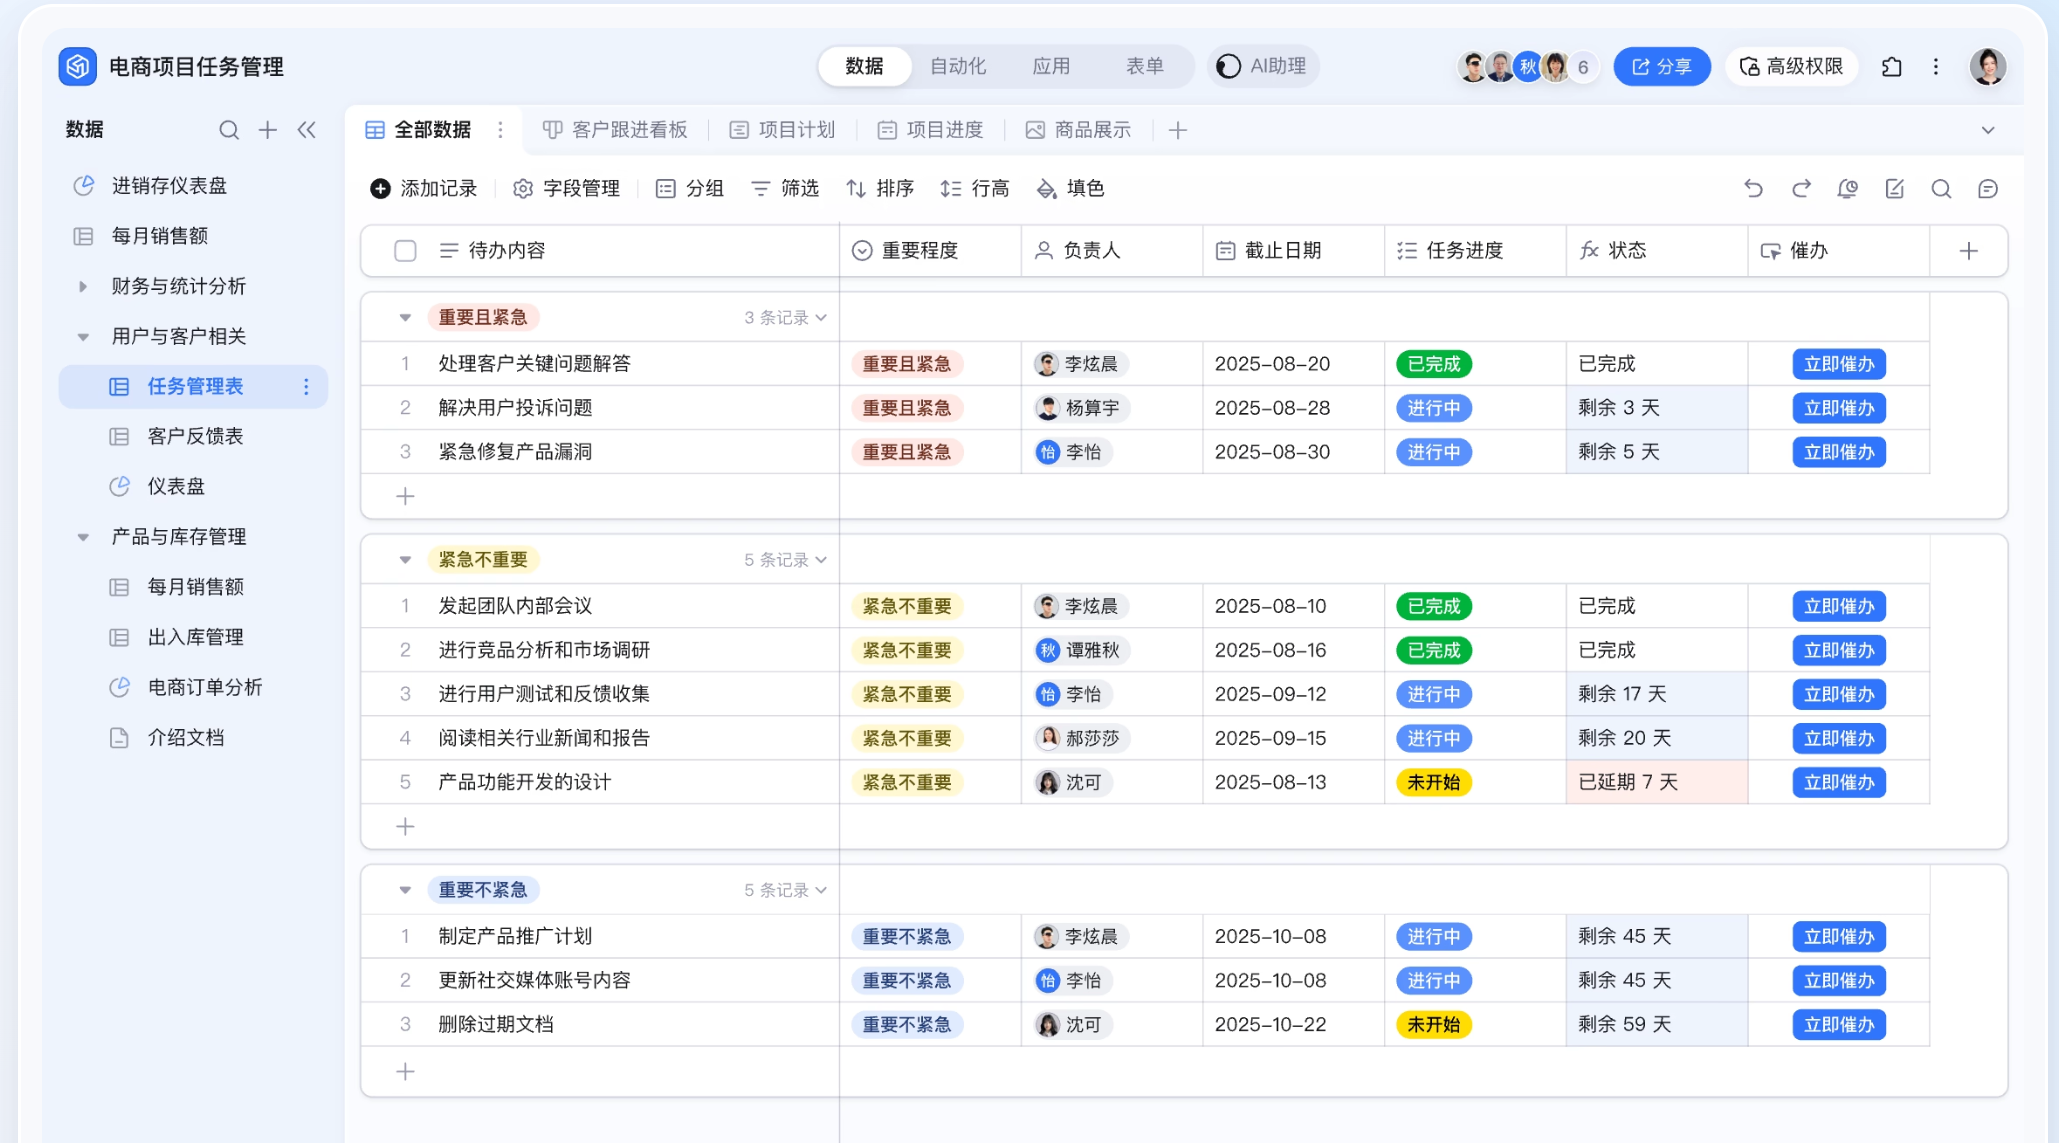Open the plugin puzzle-piece icon
Image resolution: width=2059 pixels, height=1143 pixels.
click(x=1891, y=67)
